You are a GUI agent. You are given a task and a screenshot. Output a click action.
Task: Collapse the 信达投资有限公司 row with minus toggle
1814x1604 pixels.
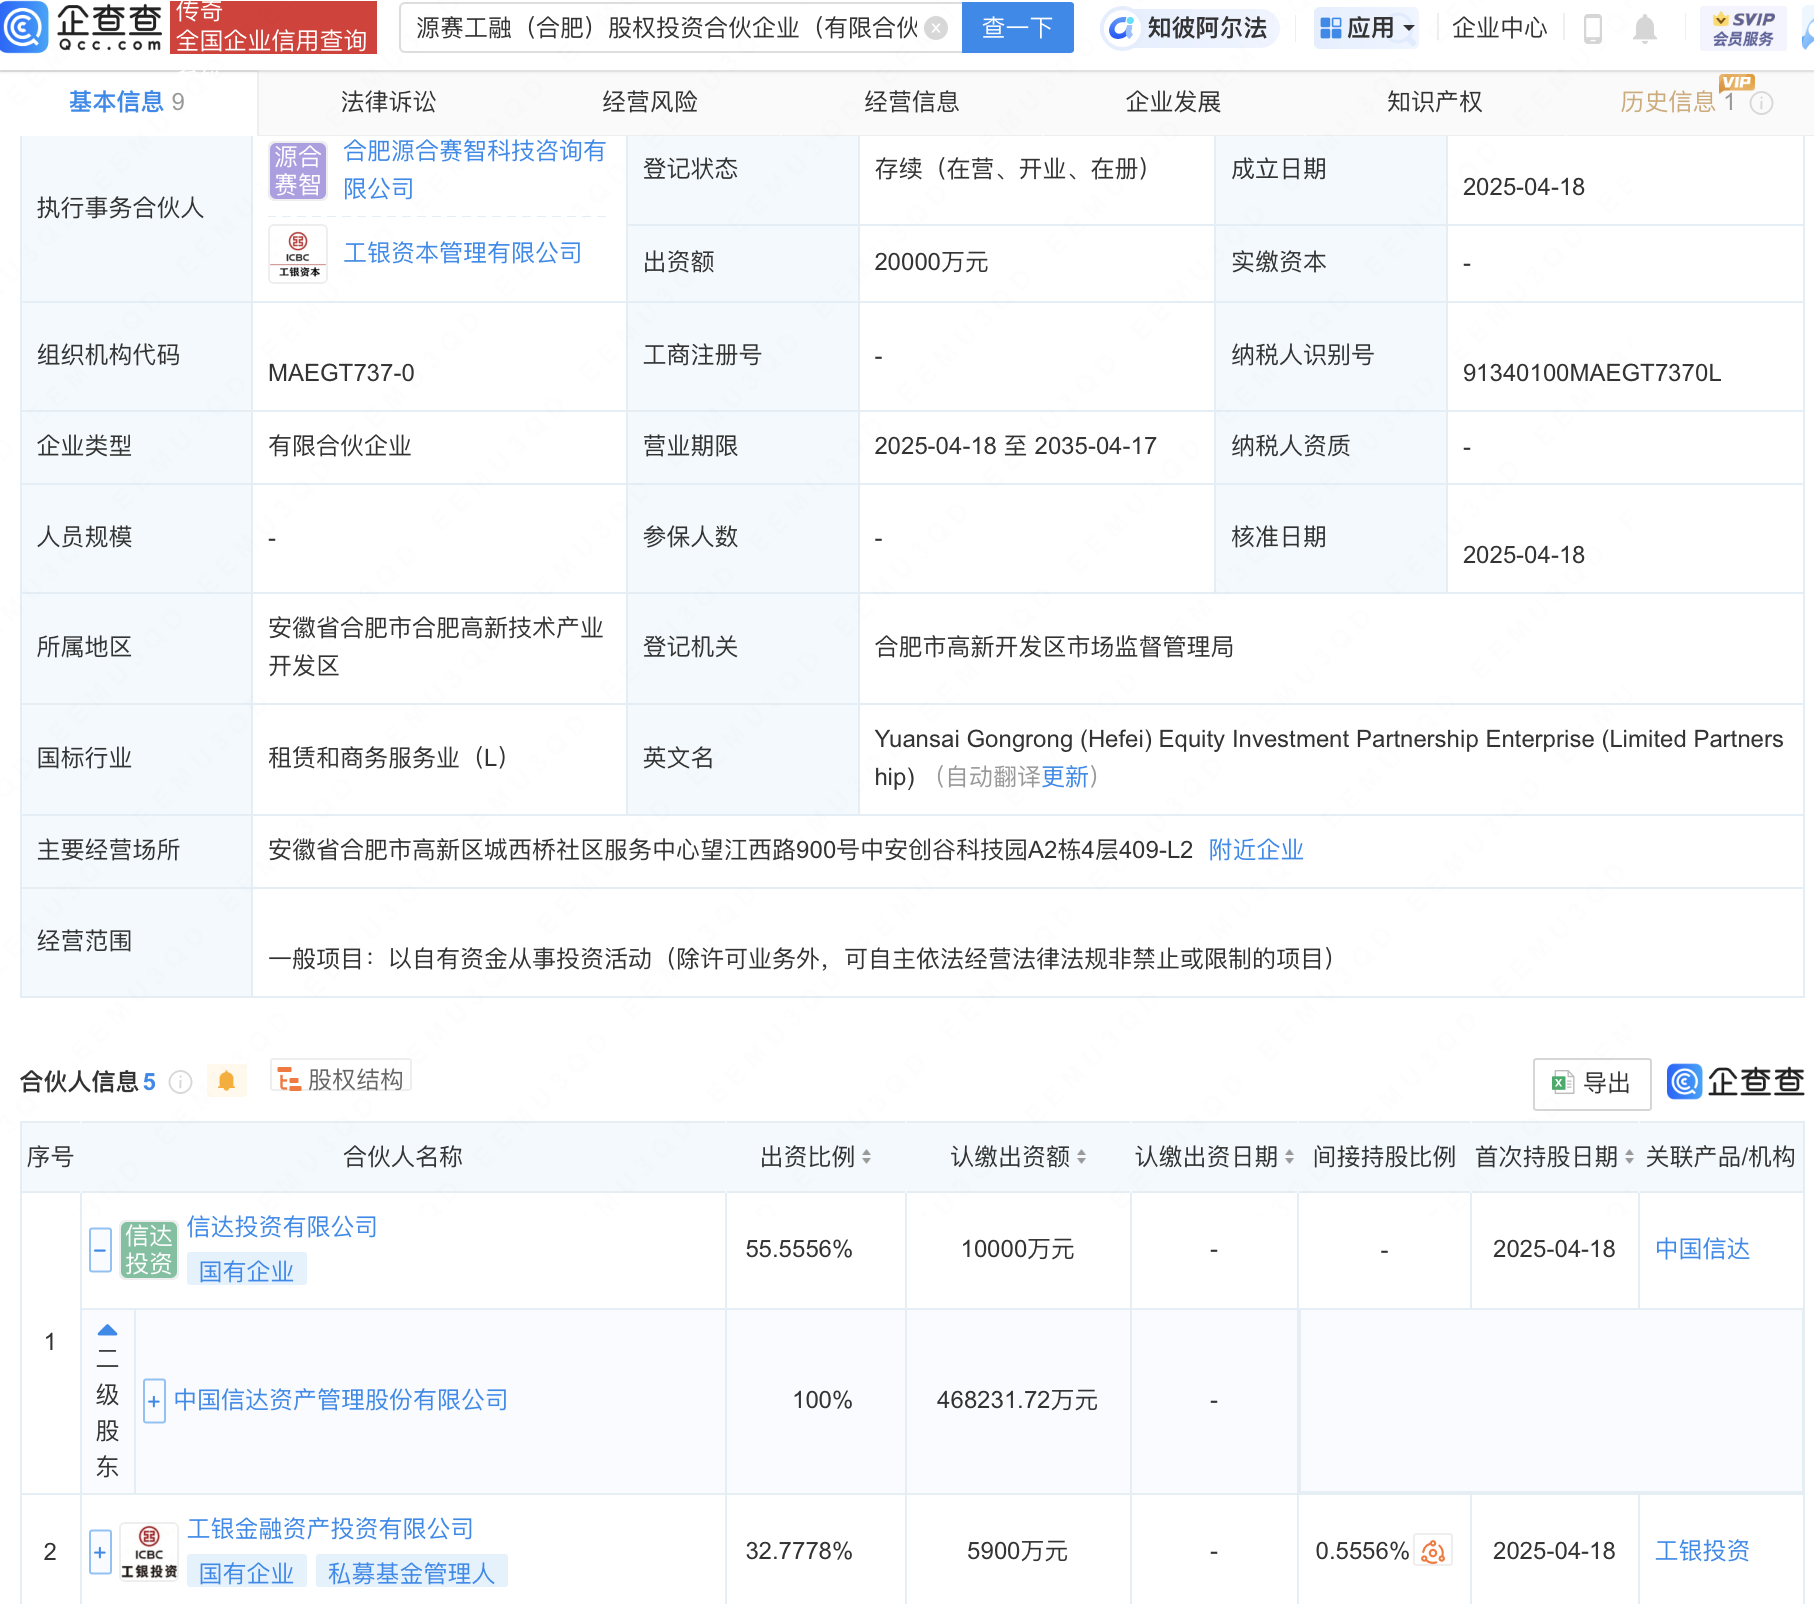pos(100,1250)
